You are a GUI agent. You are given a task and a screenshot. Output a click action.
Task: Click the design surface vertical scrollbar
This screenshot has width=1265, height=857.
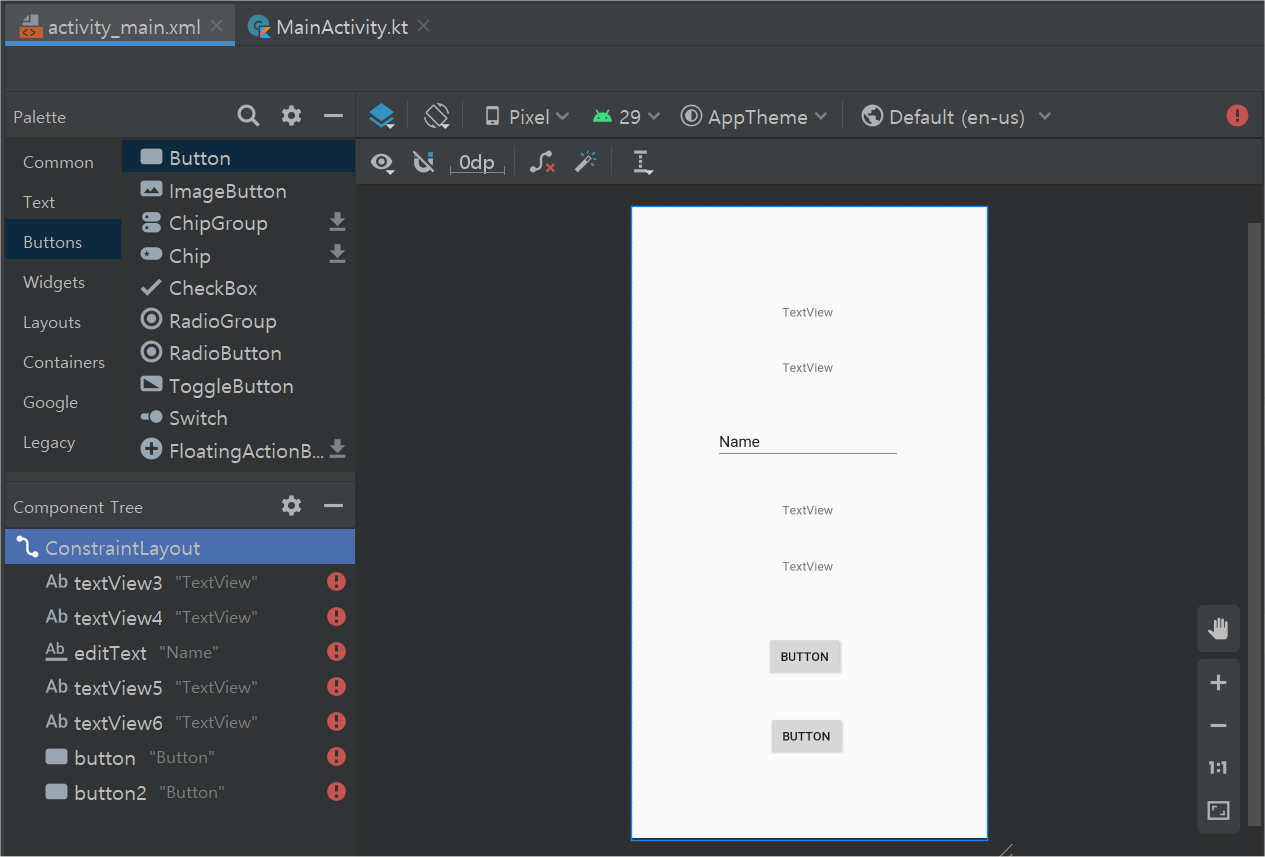1254,524
